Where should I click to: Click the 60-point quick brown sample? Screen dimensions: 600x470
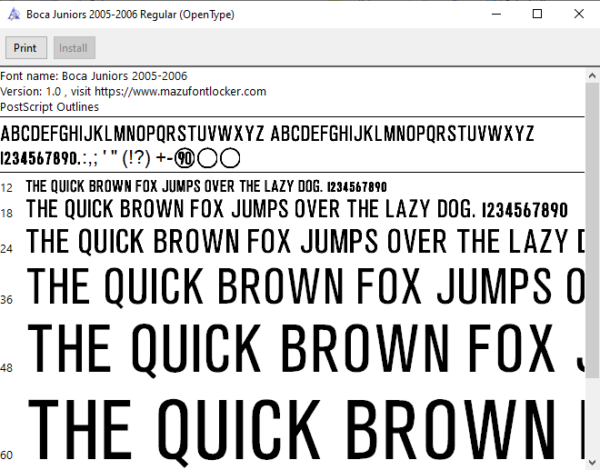click(x=305, y=432)
